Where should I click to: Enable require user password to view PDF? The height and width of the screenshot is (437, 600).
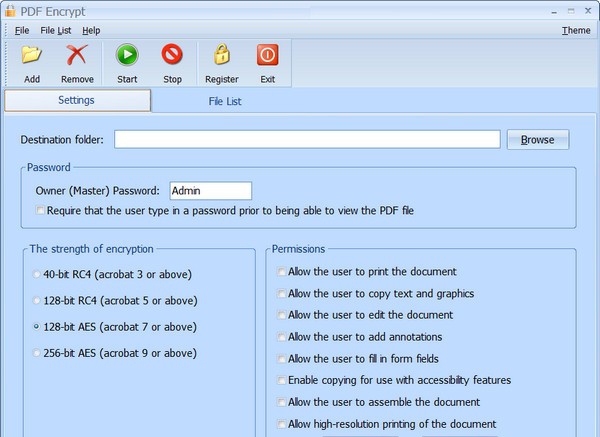(x=40, y=210)
